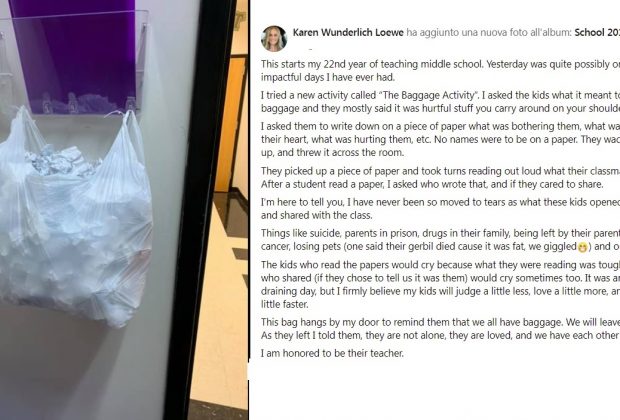Select the 'Things like suicide, parents in prison' line
This screenshot has height=420, width=620.
[440, 233]
